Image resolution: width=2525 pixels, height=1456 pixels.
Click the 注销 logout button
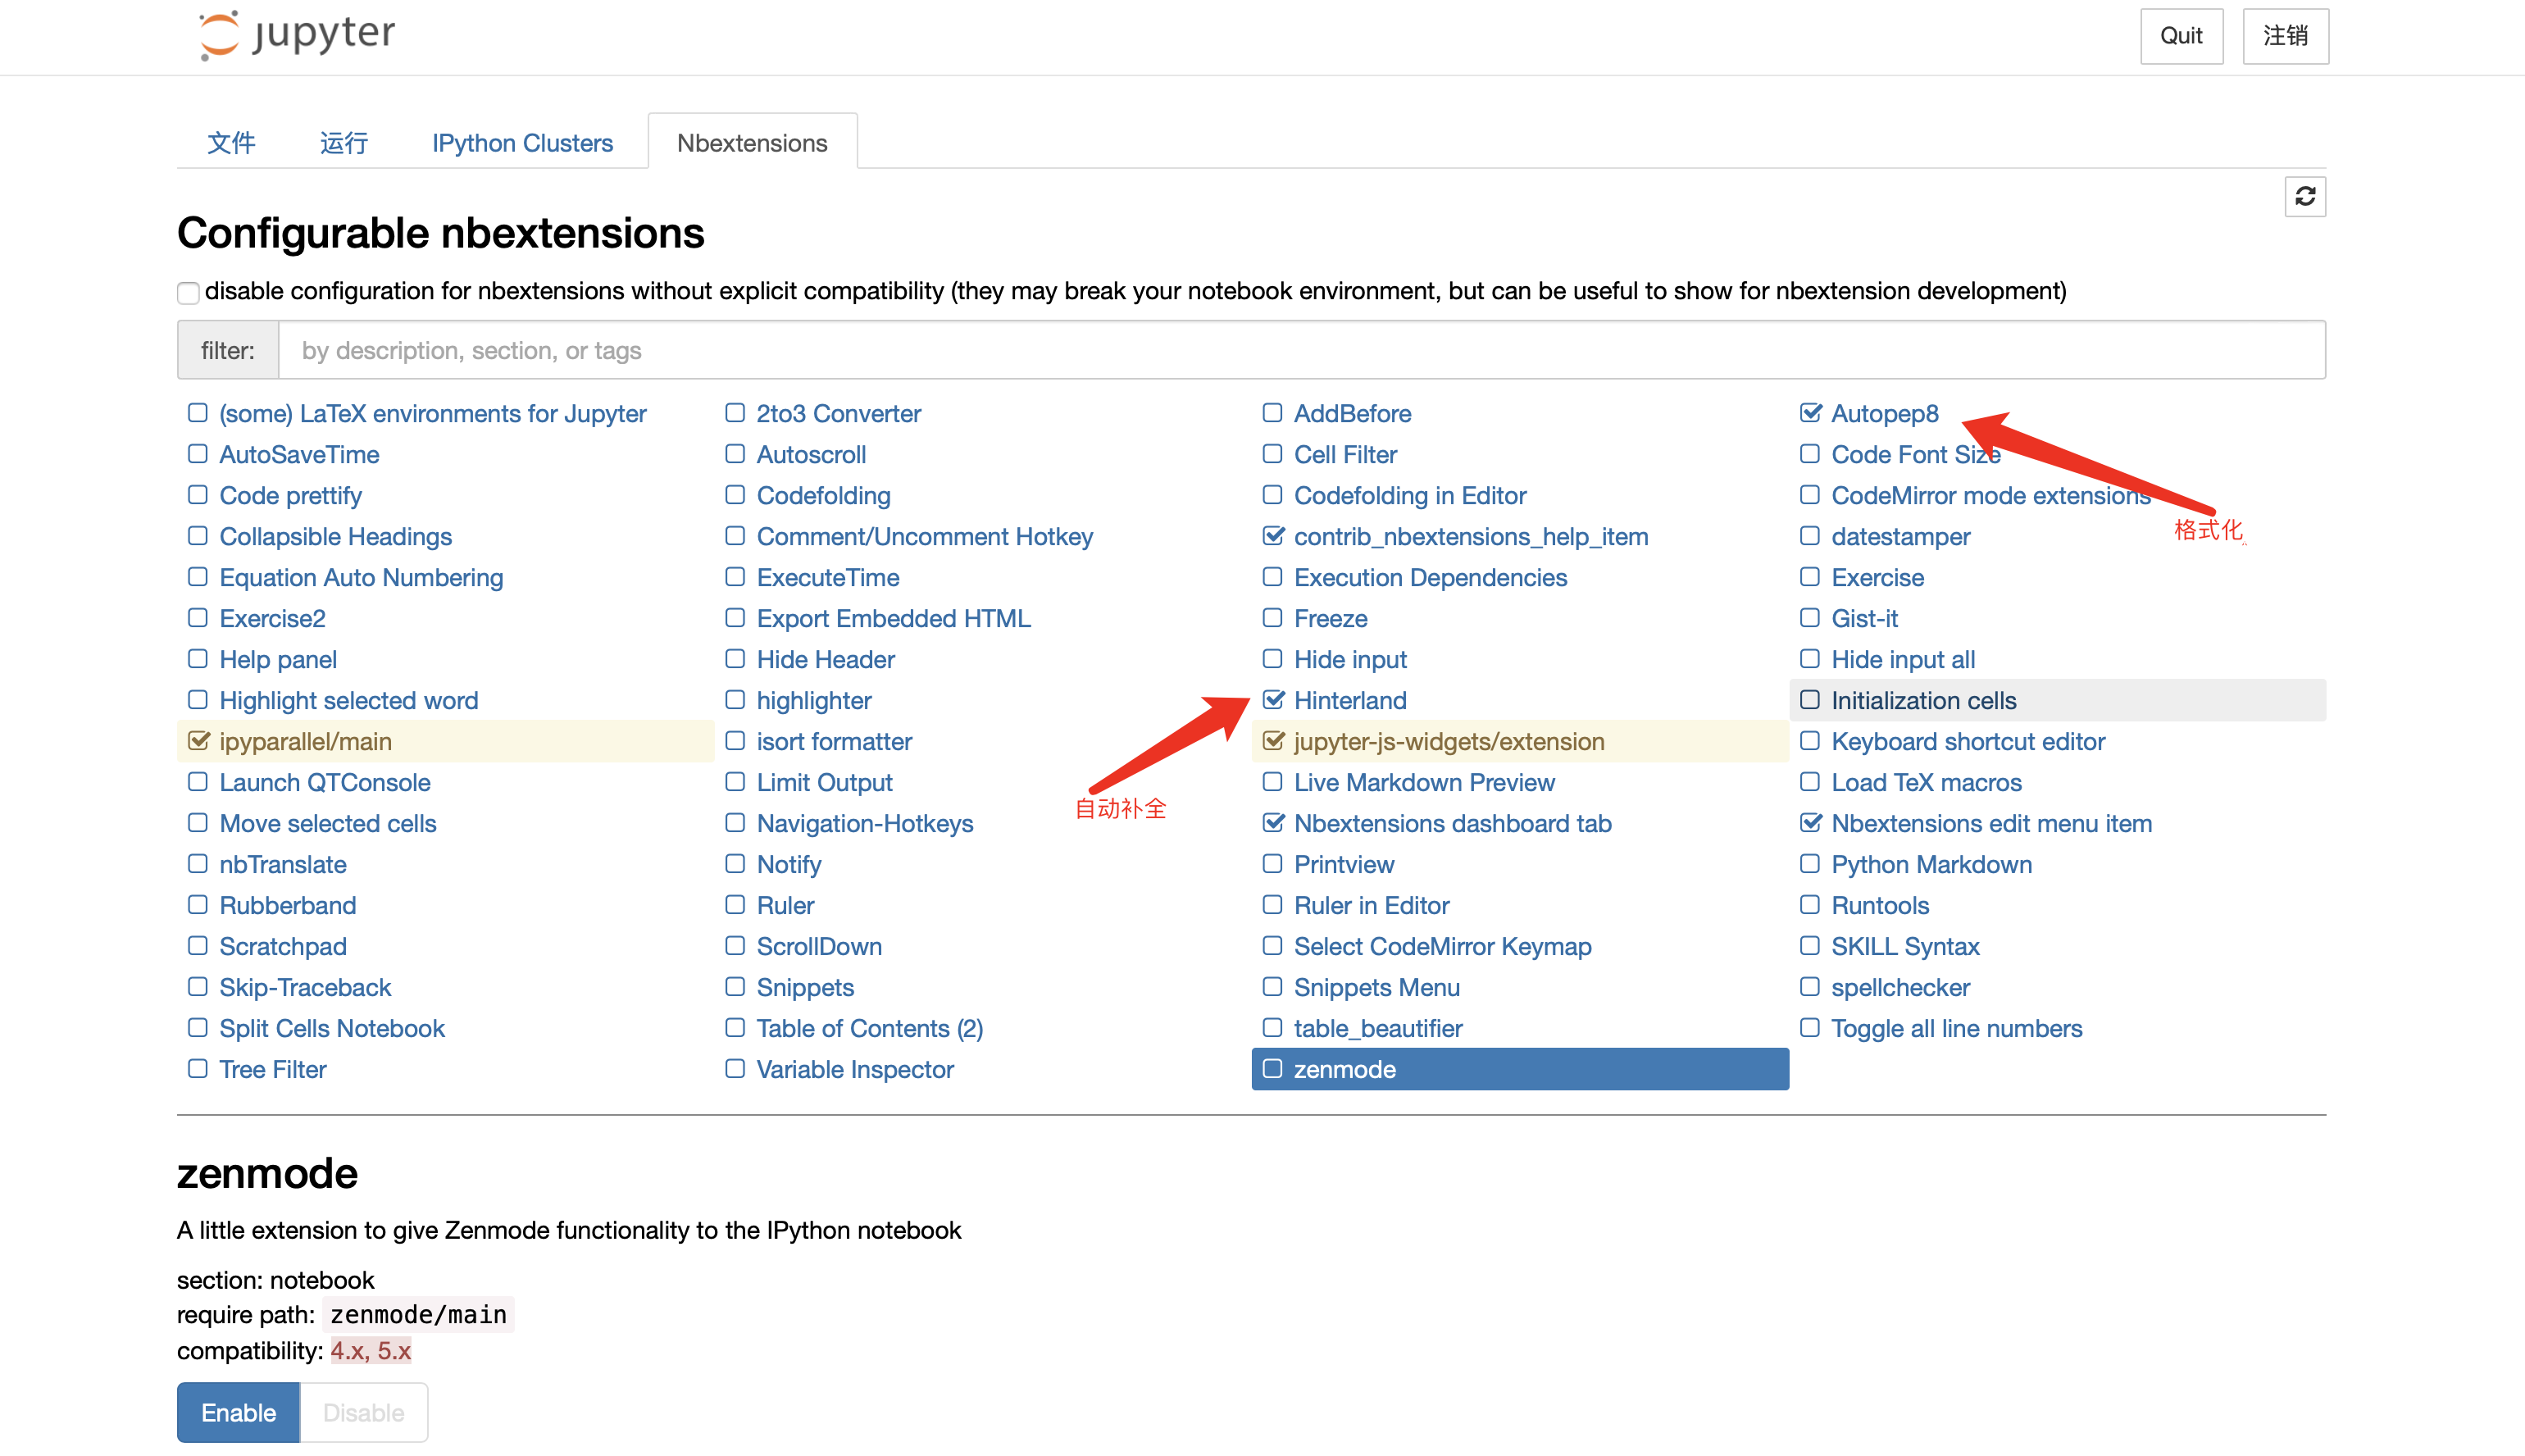[2285, 36]
